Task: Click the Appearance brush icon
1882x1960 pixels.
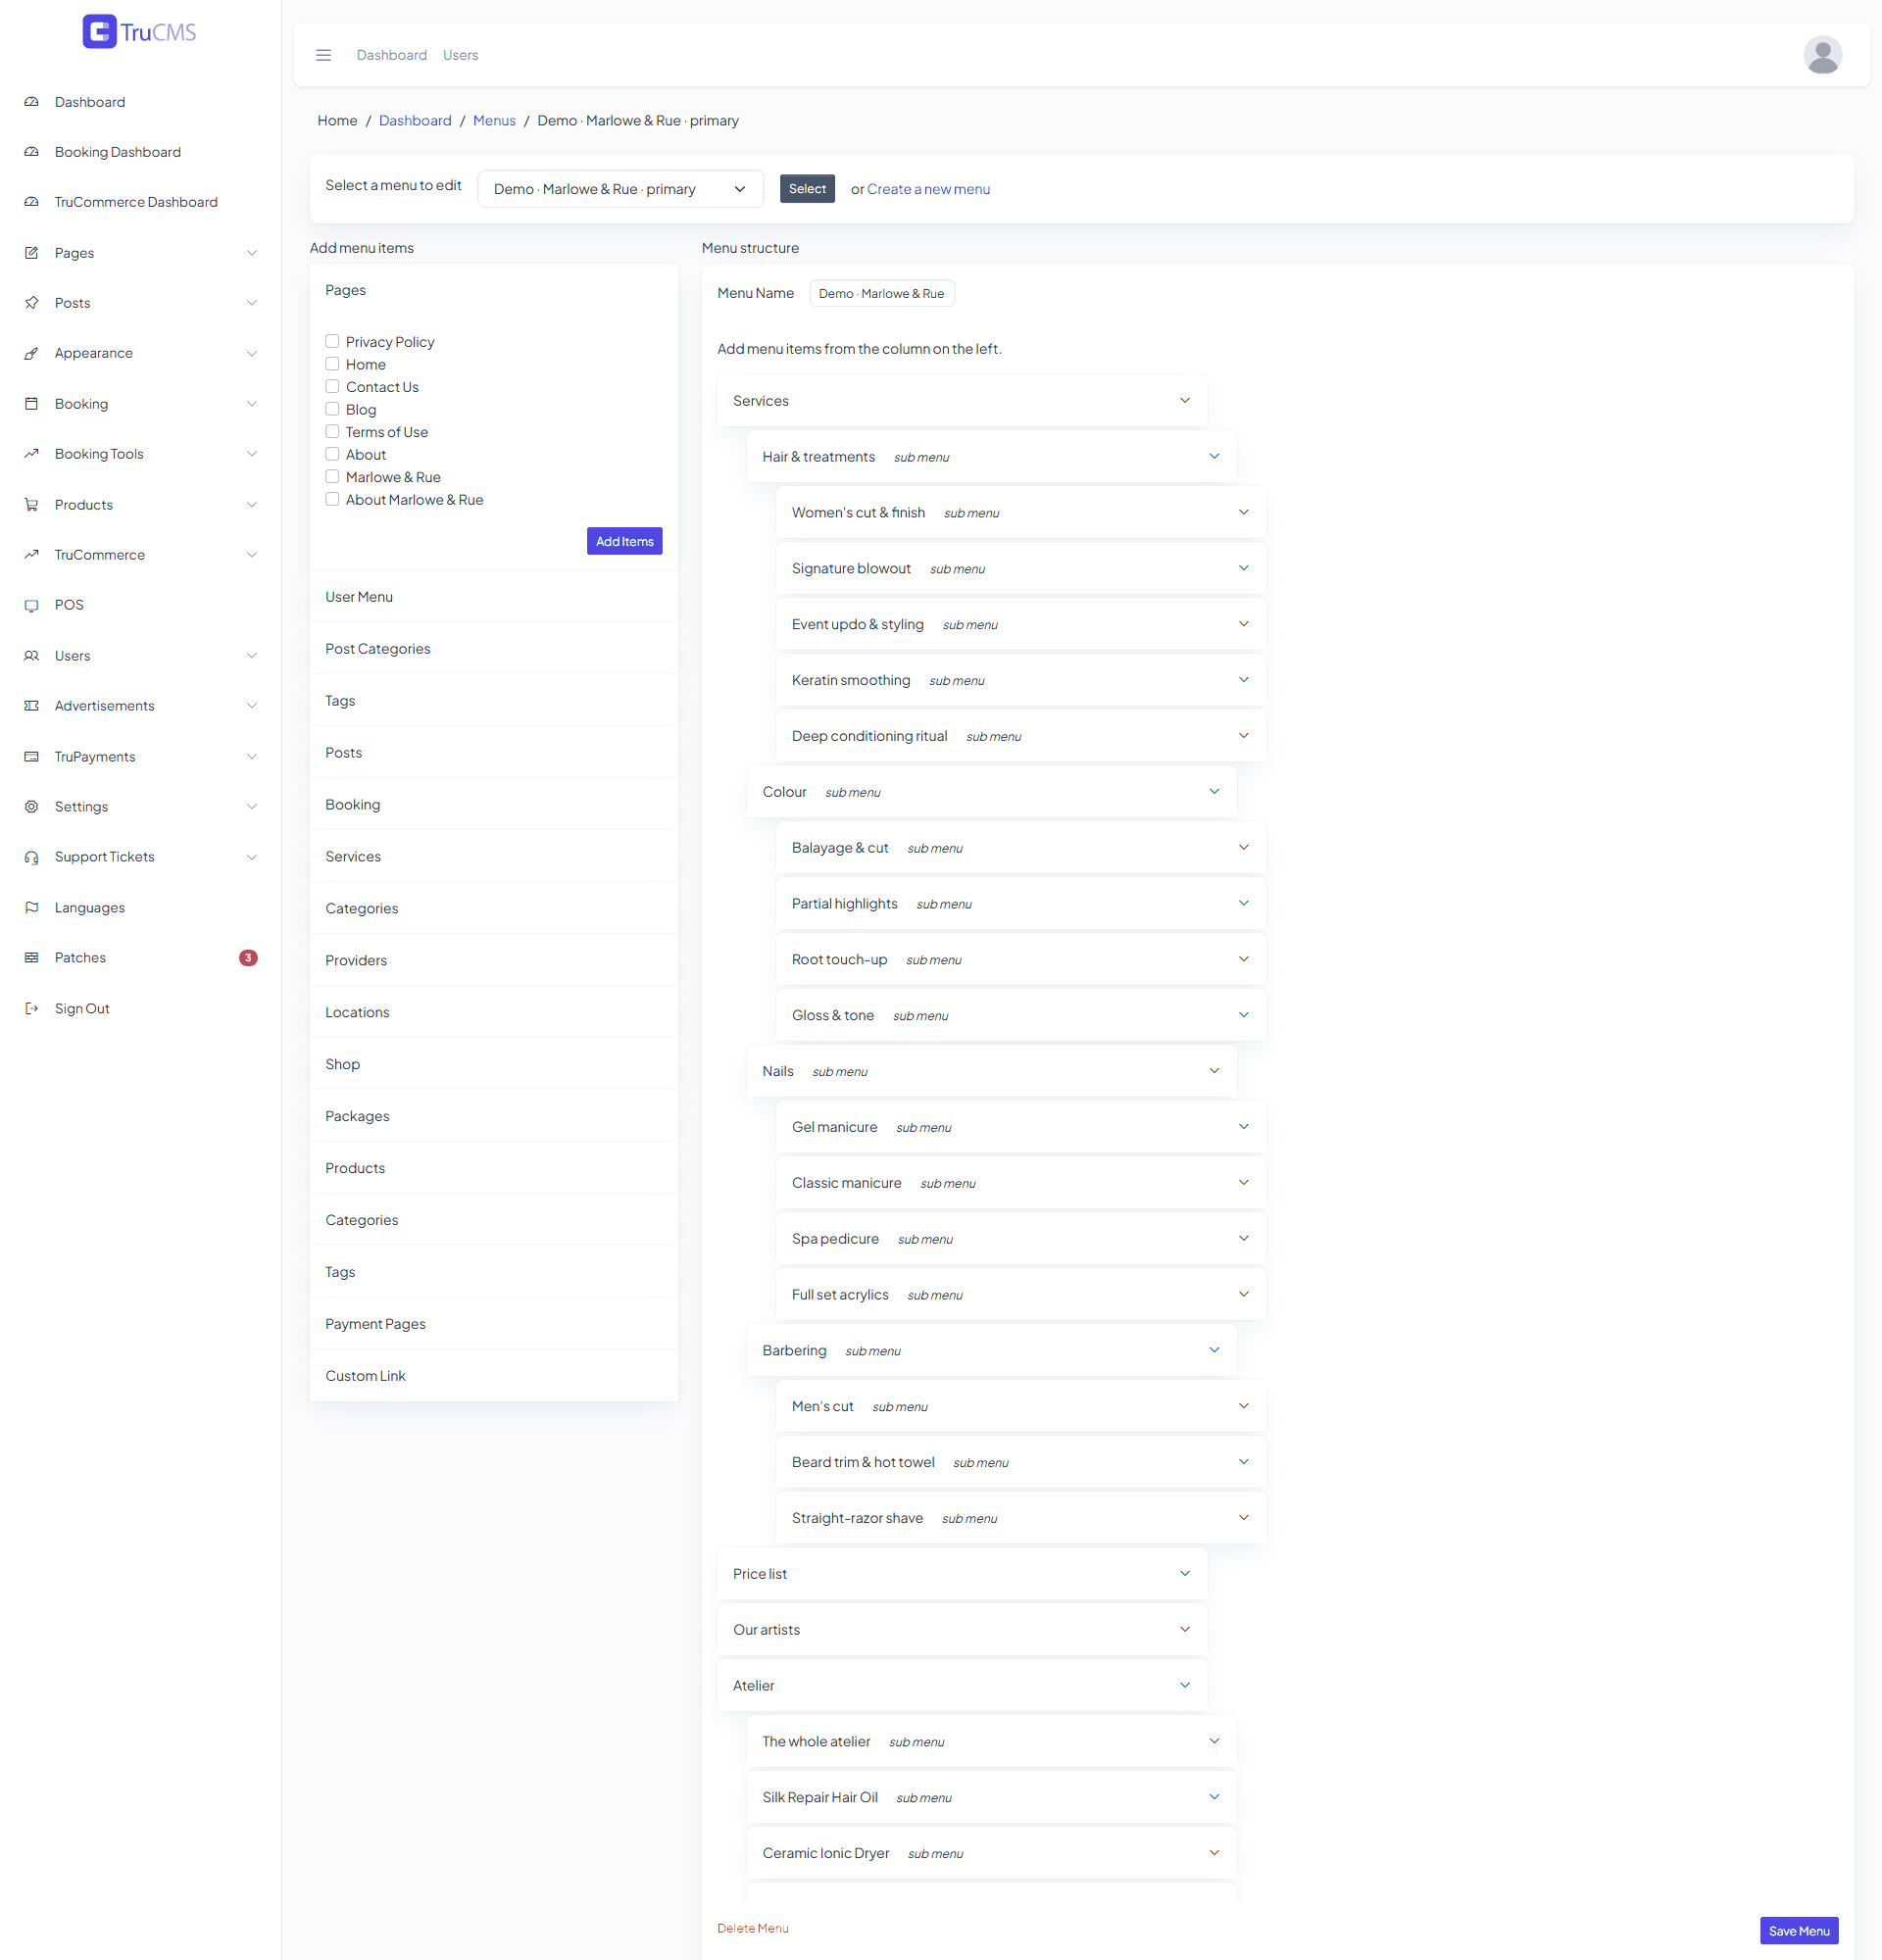Action: pos(32,353)
